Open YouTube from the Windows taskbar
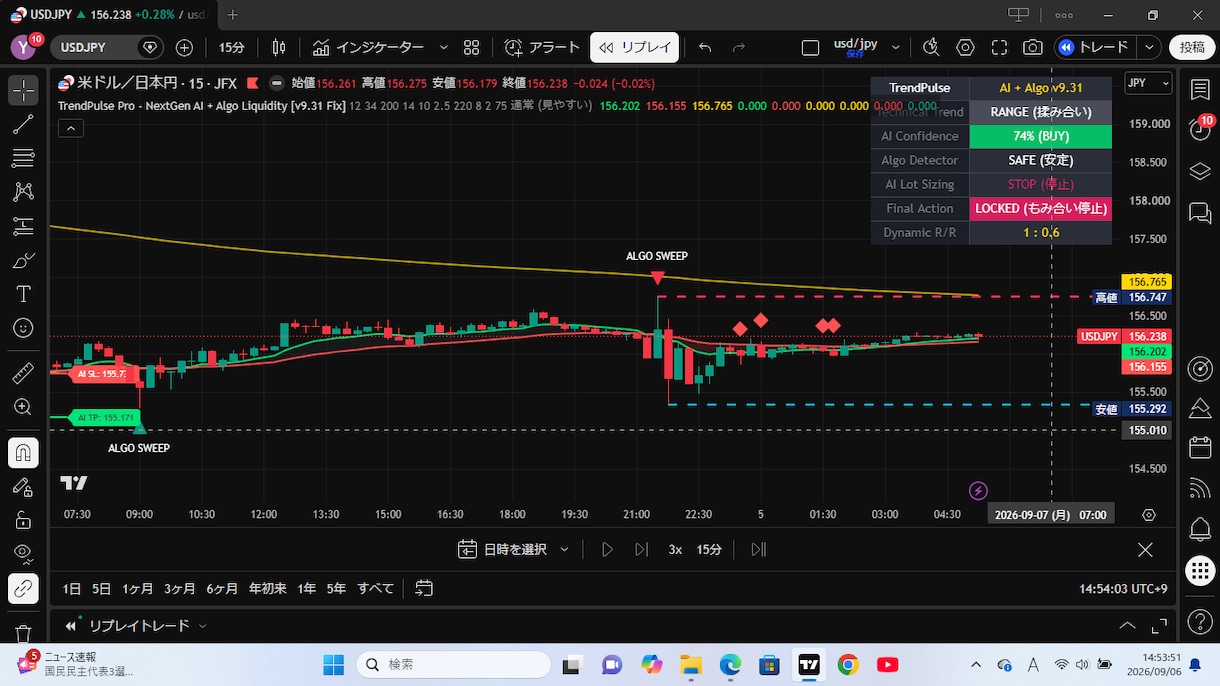 pyautogui.click(x=887, y=664)
